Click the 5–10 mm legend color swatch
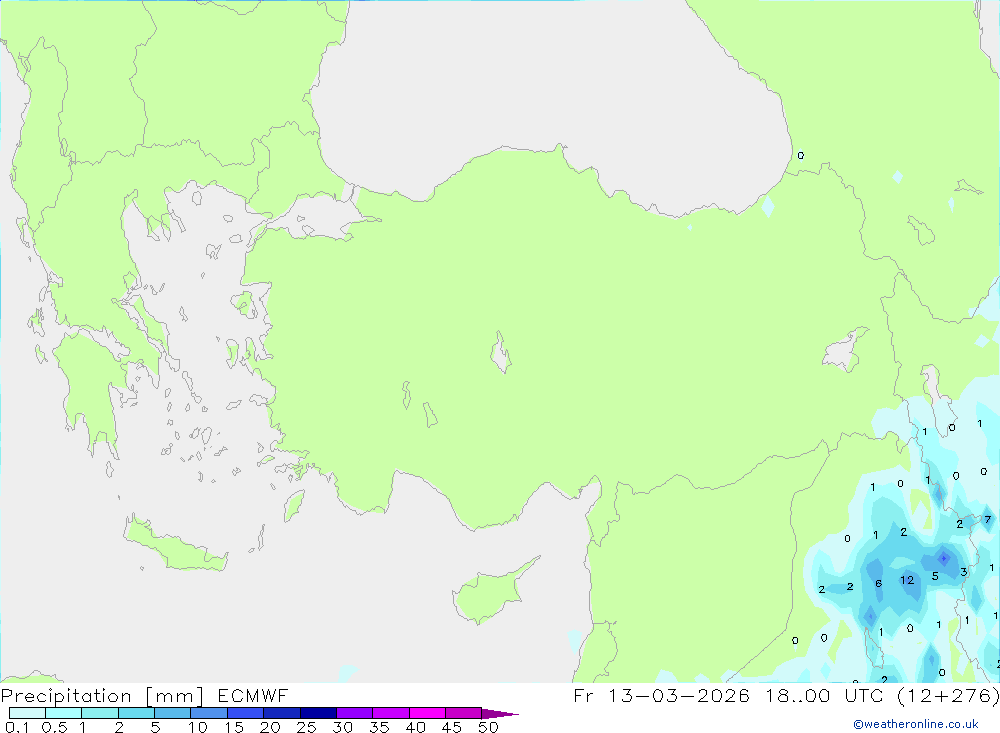 tap(172, 713)
